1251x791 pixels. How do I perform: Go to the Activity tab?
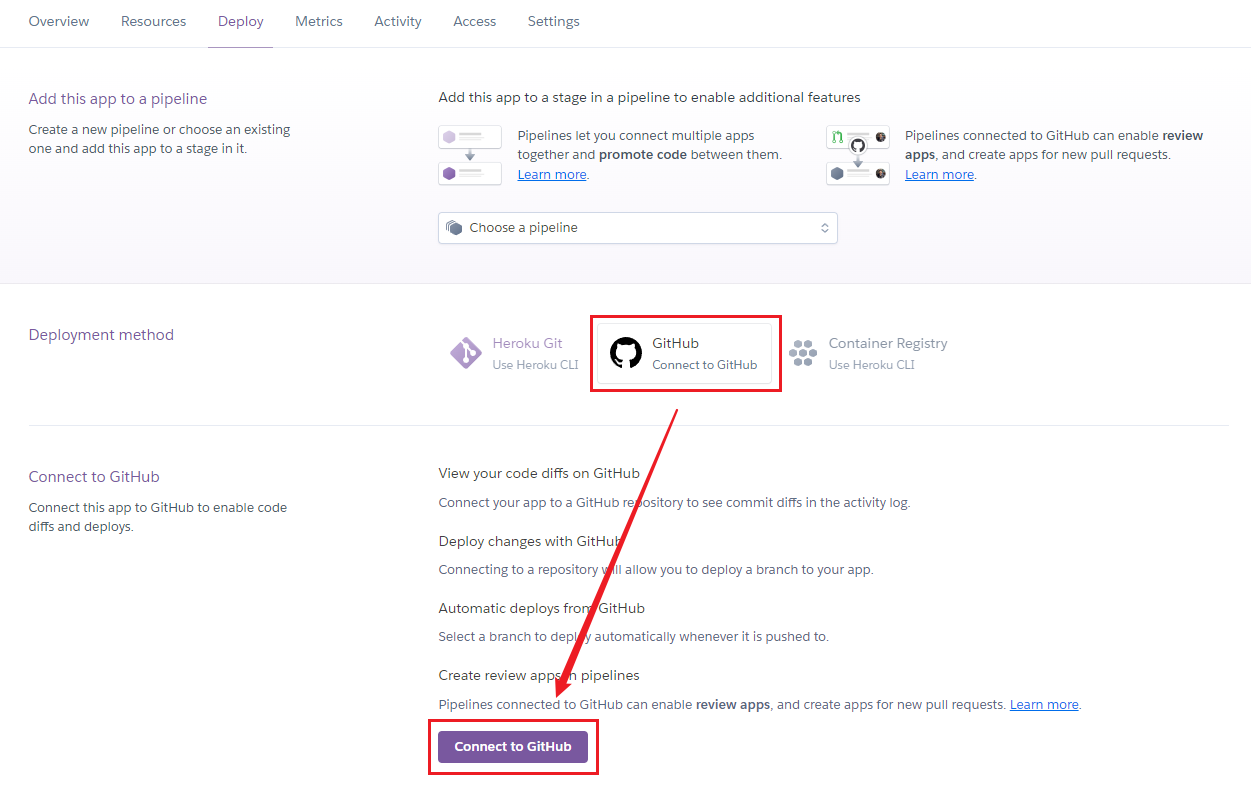[398, 21]
